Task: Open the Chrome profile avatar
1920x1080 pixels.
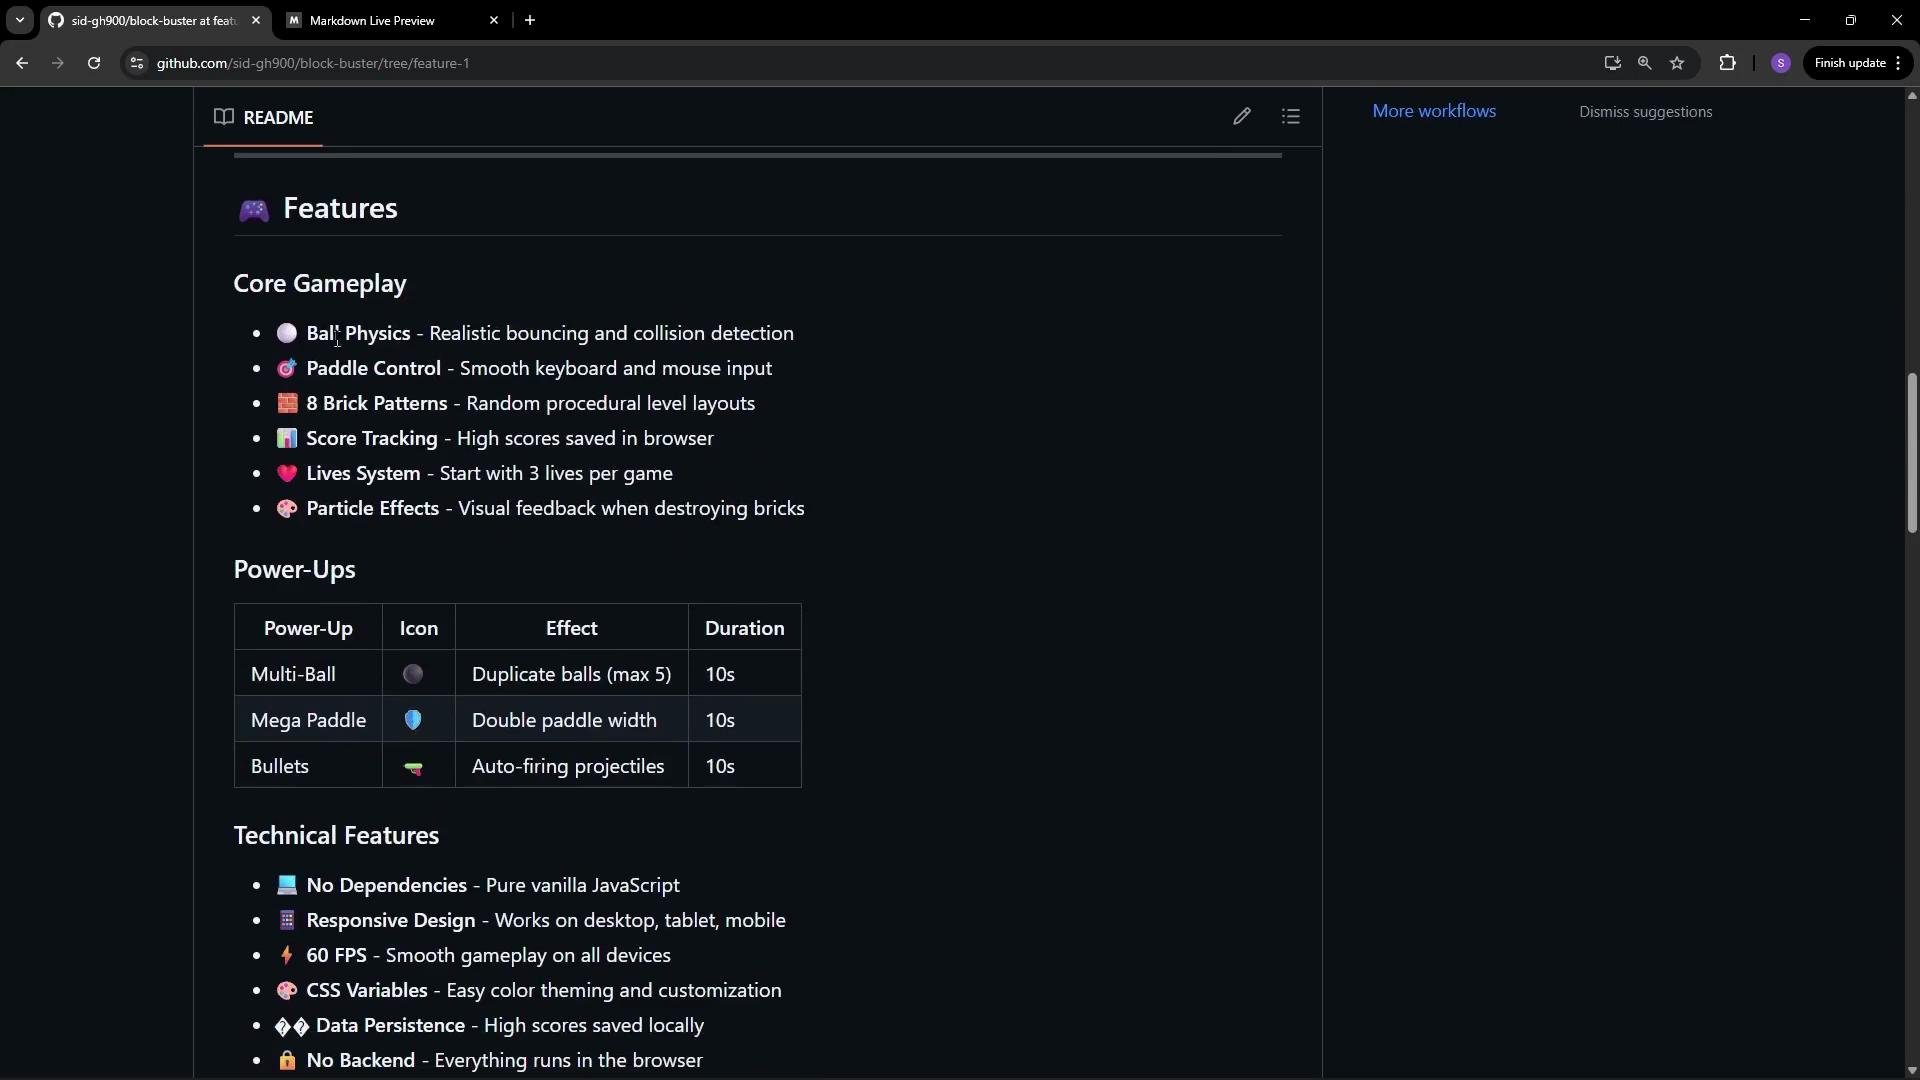Action: pos(1780,63)
